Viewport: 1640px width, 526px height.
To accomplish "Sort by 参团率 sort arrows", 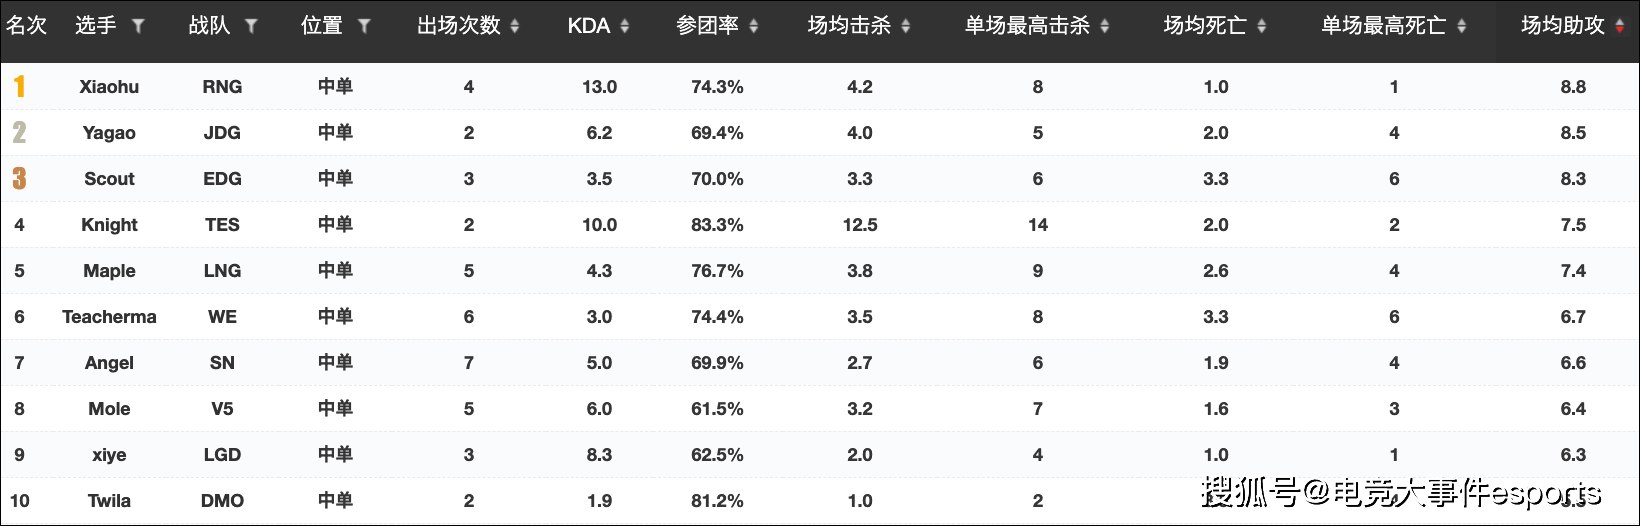I will point(754,26).
